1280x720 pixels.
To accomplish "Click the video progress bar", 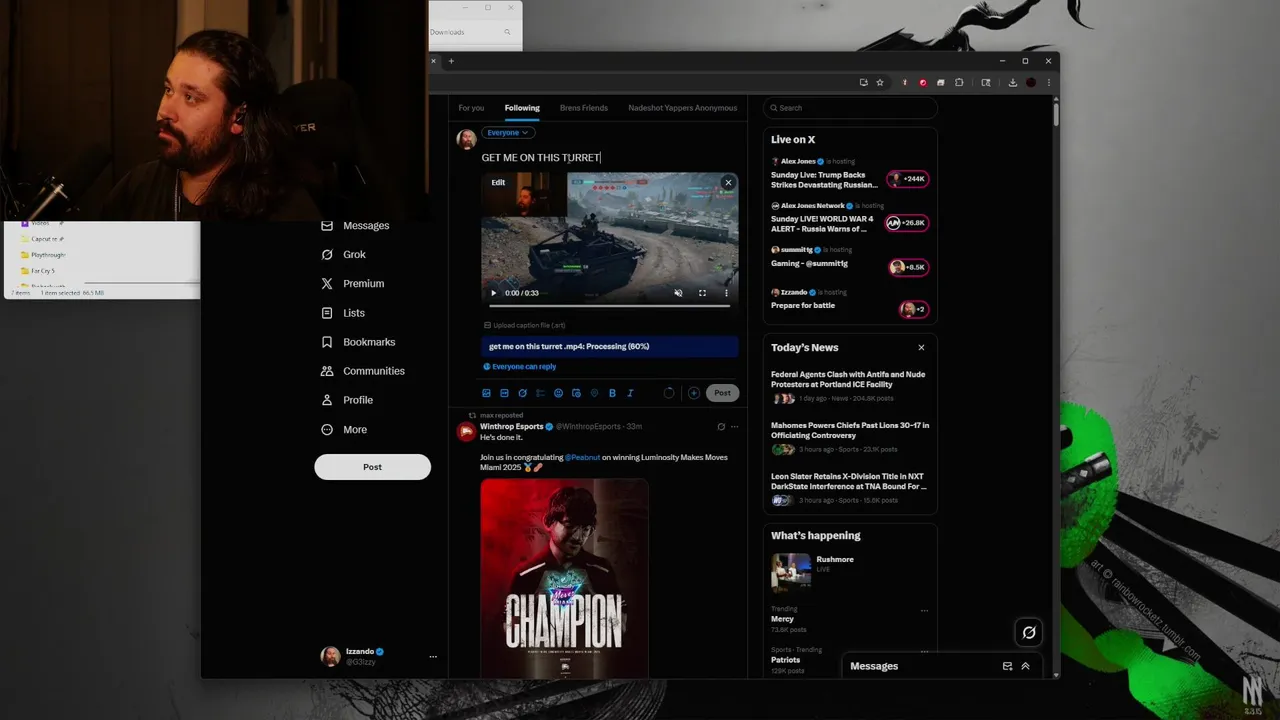I will point(609,306).
